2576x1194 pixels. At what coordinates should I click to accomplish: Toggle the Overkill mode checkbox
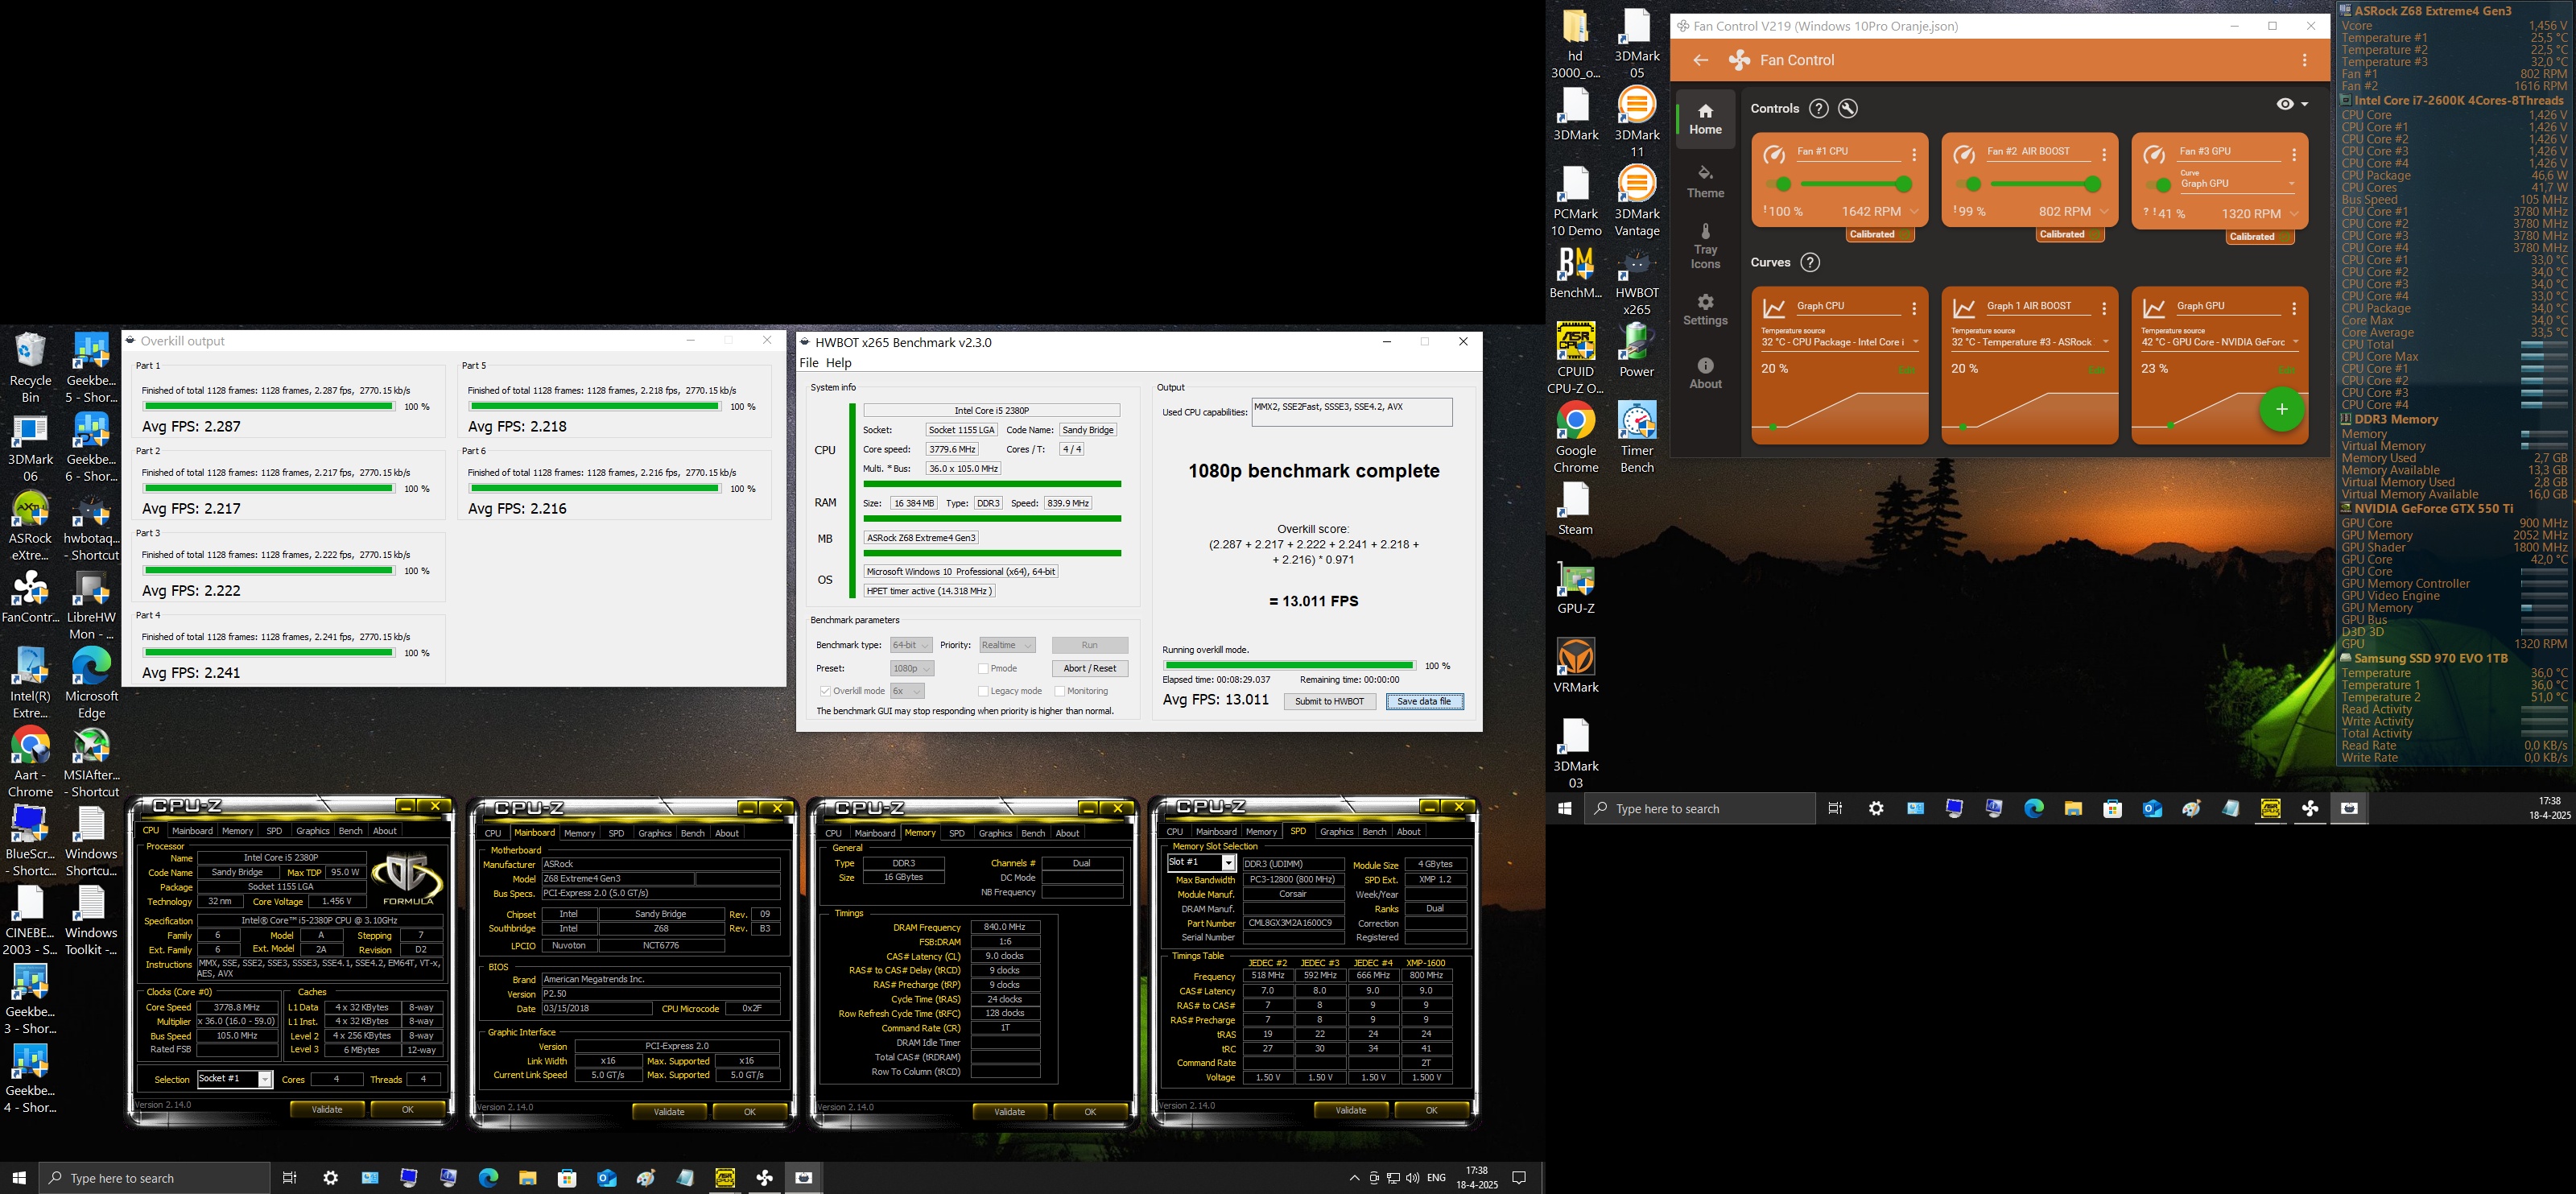[x=825, y=692]
